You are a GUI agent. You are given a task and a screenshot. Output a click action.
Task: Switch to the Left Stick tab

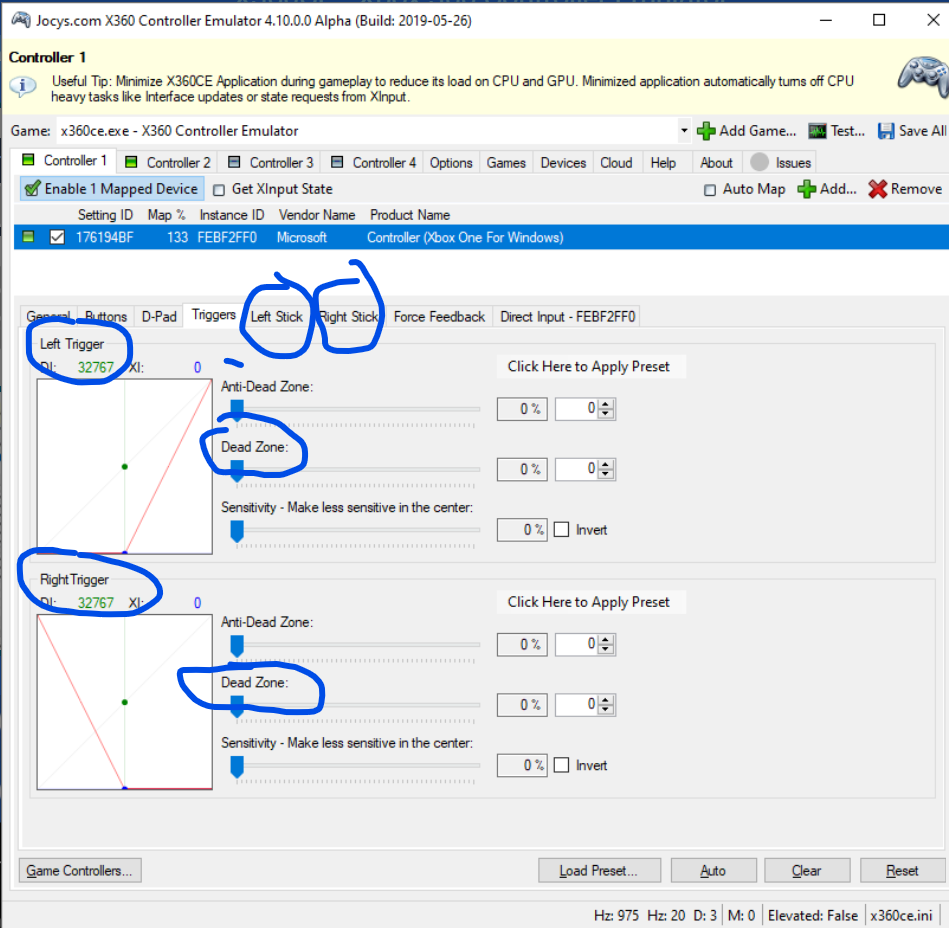[x=277, y=317]
